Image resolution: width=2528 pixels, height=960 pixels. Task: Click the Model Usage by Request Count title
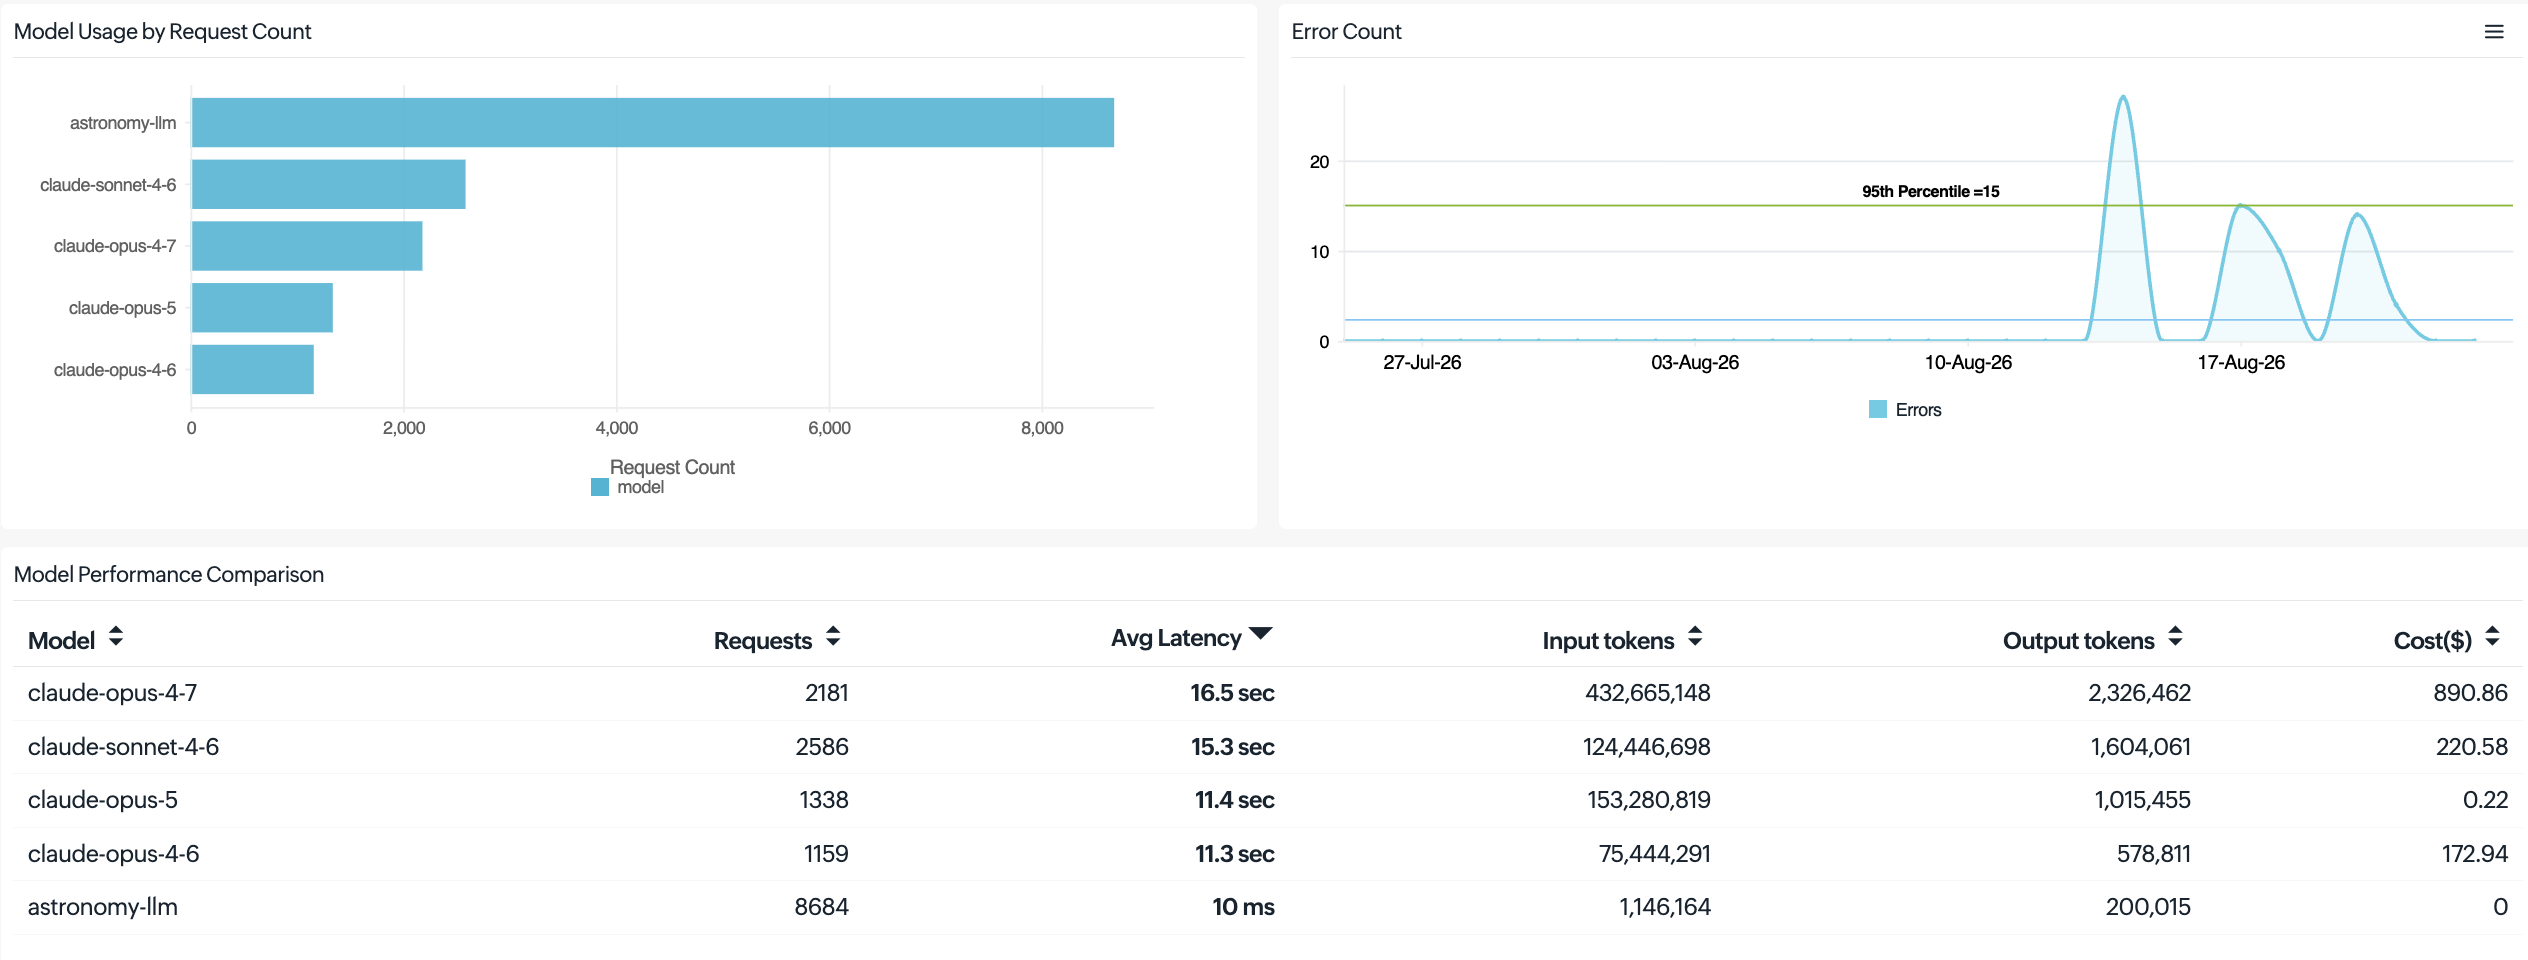click(162, 32)
